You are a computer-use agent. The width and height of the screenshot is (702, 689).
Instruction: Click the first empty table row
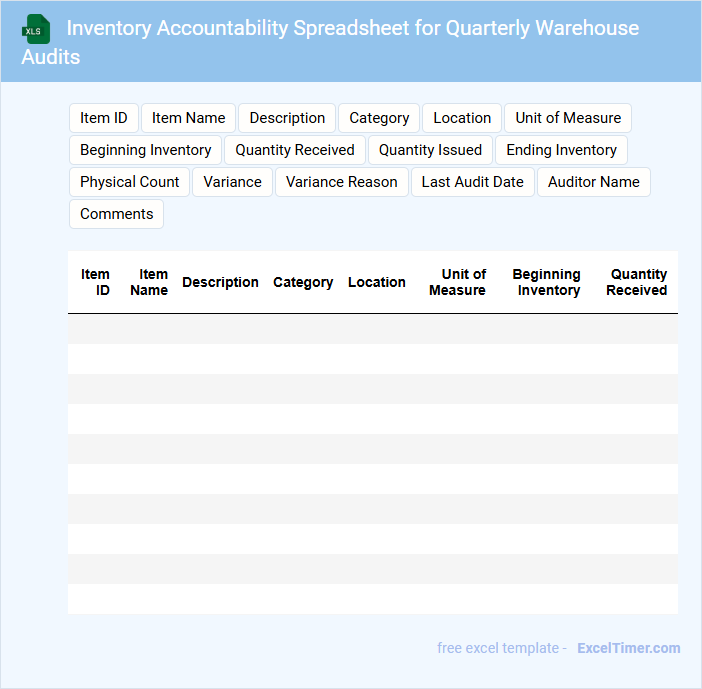[x=372, y=329]
